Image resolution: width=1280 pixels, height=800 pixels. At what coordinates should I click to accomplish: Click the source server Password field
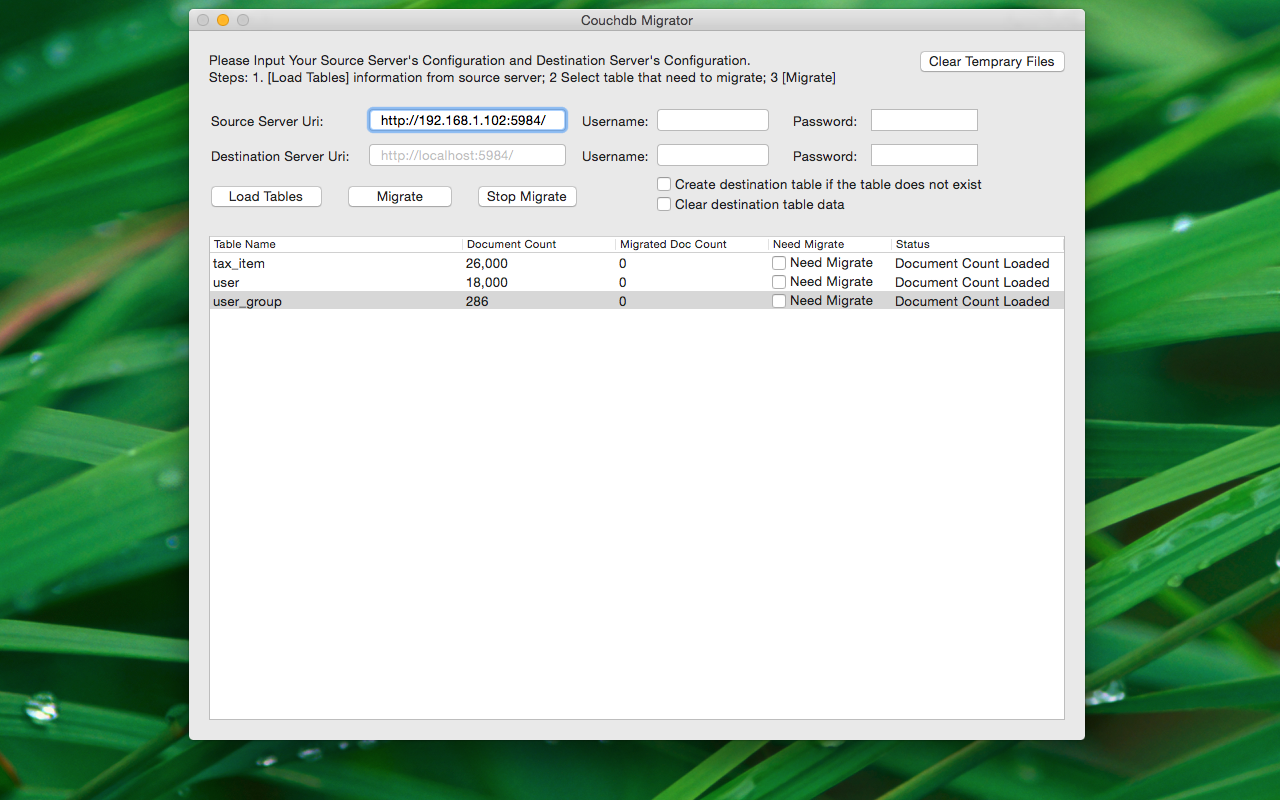pos(923,121)
